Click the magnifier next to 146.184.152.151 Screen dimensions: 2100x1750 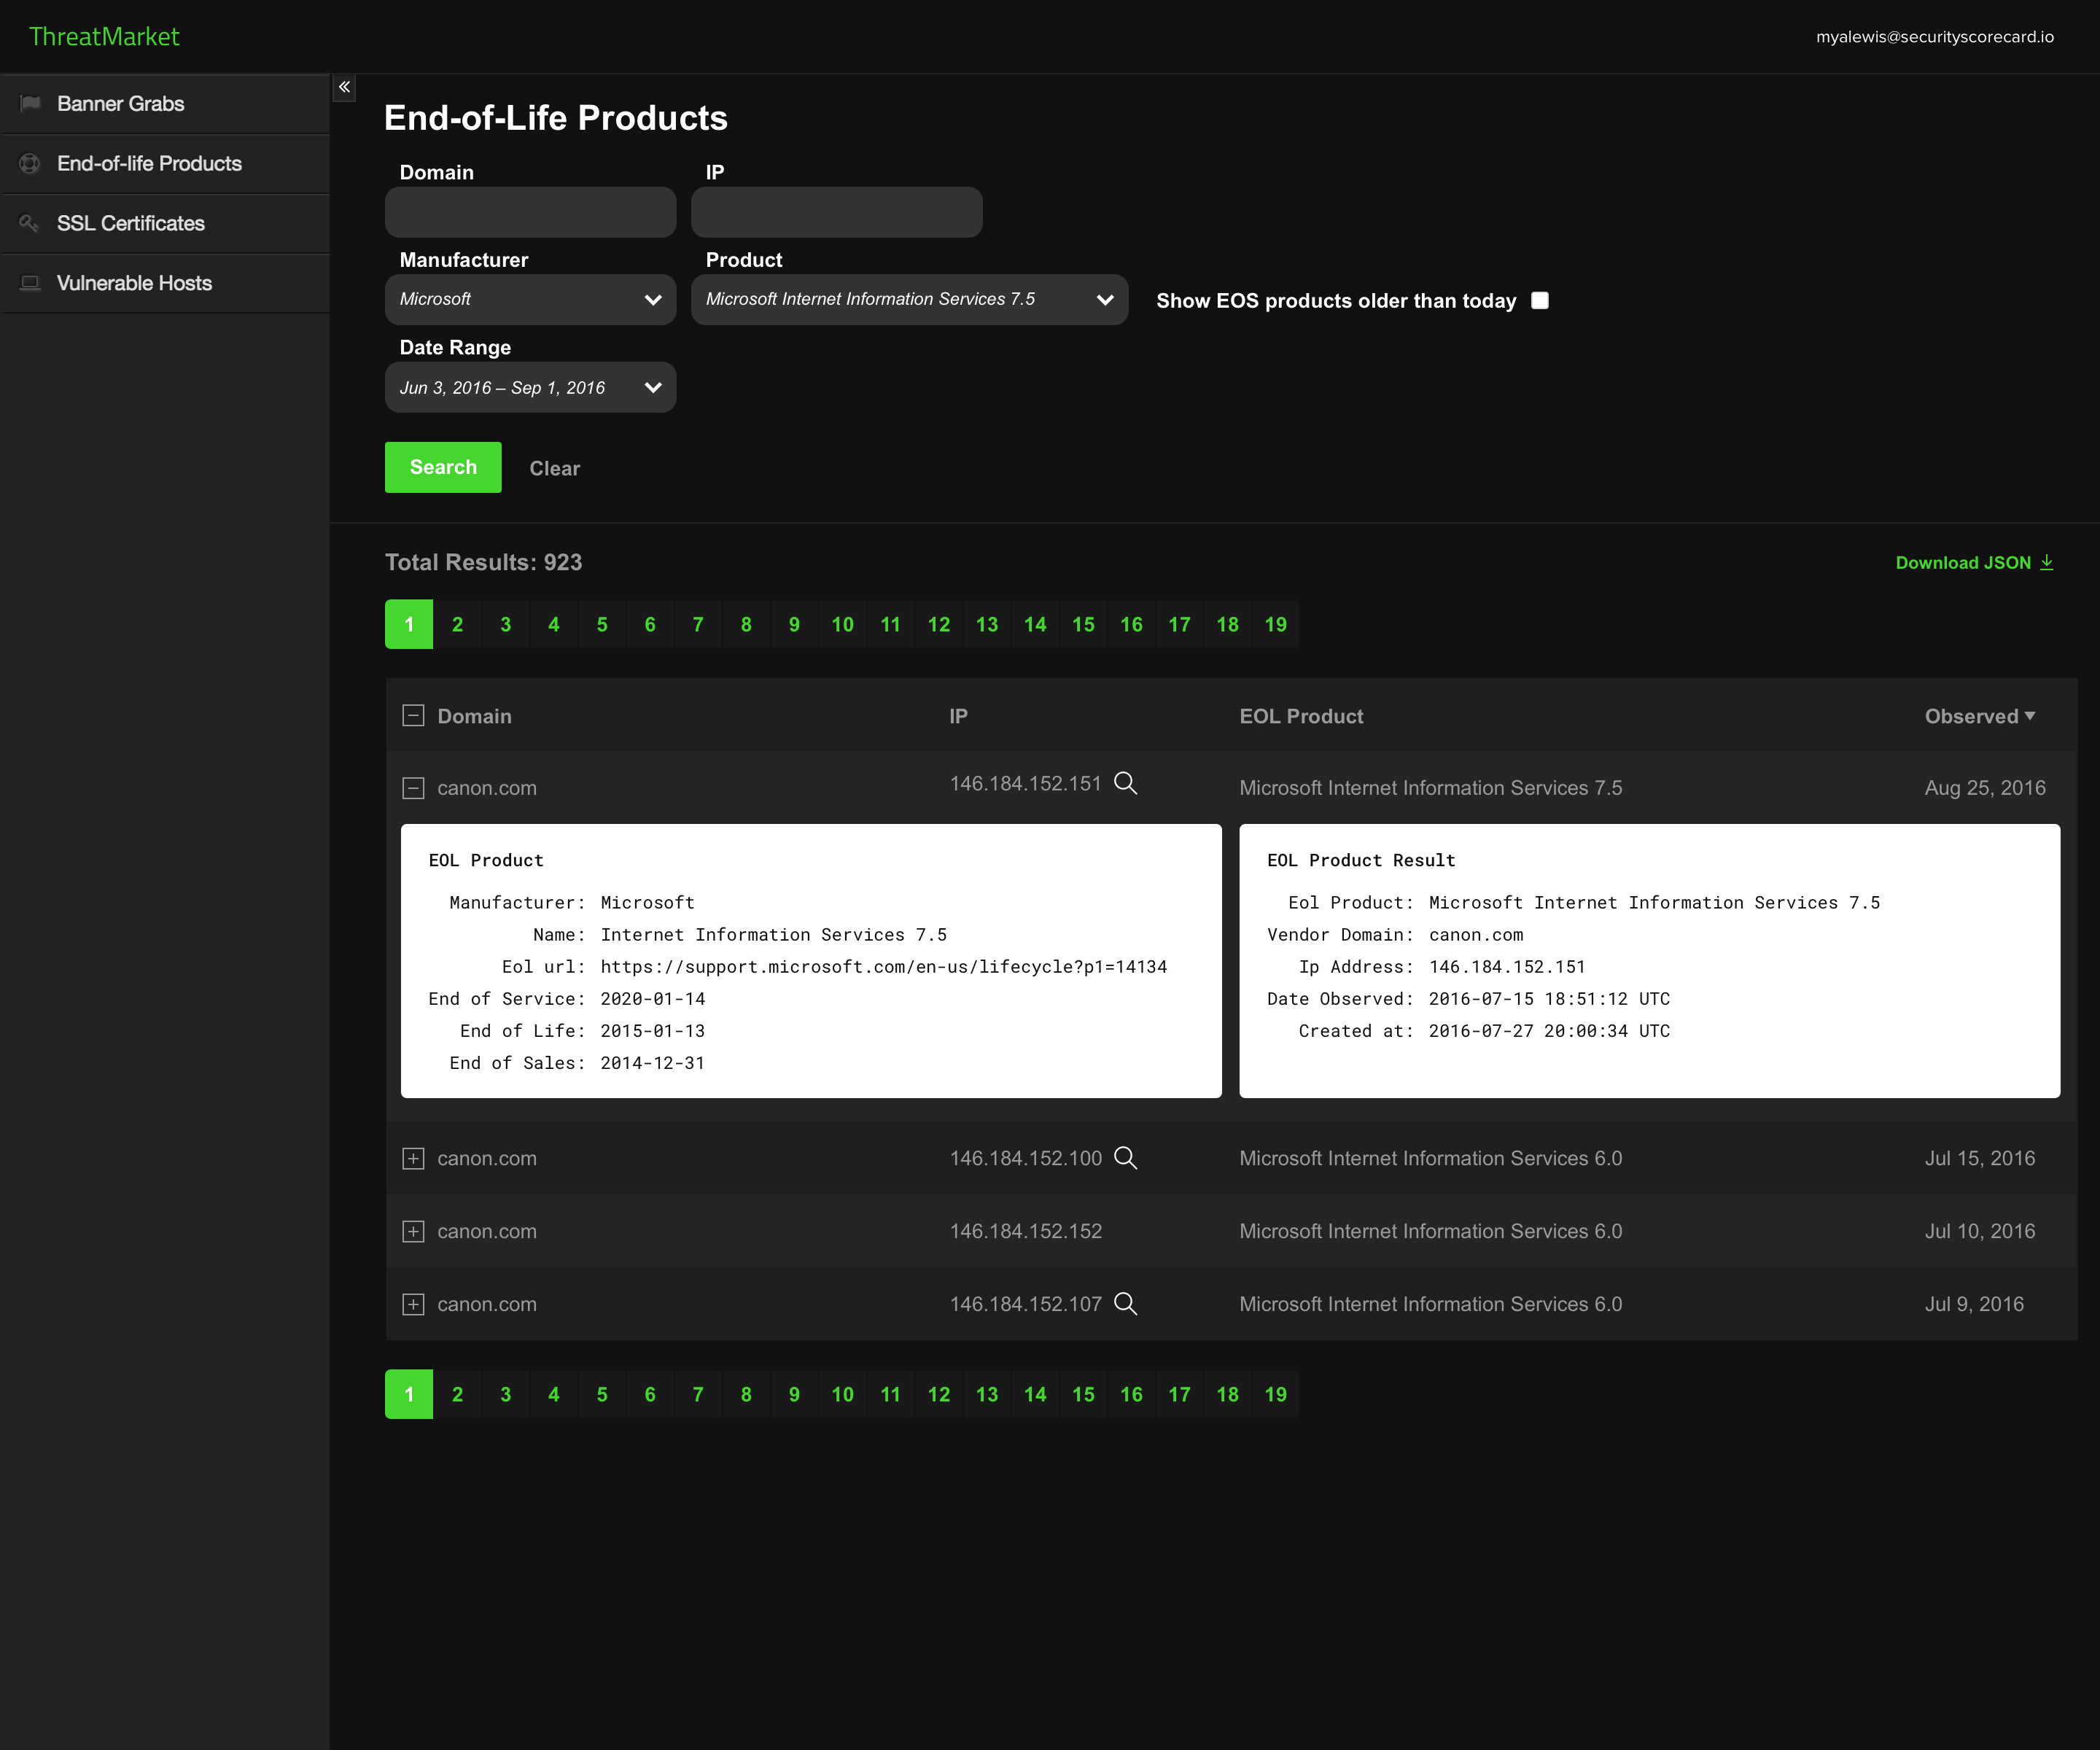point(1125,783)
